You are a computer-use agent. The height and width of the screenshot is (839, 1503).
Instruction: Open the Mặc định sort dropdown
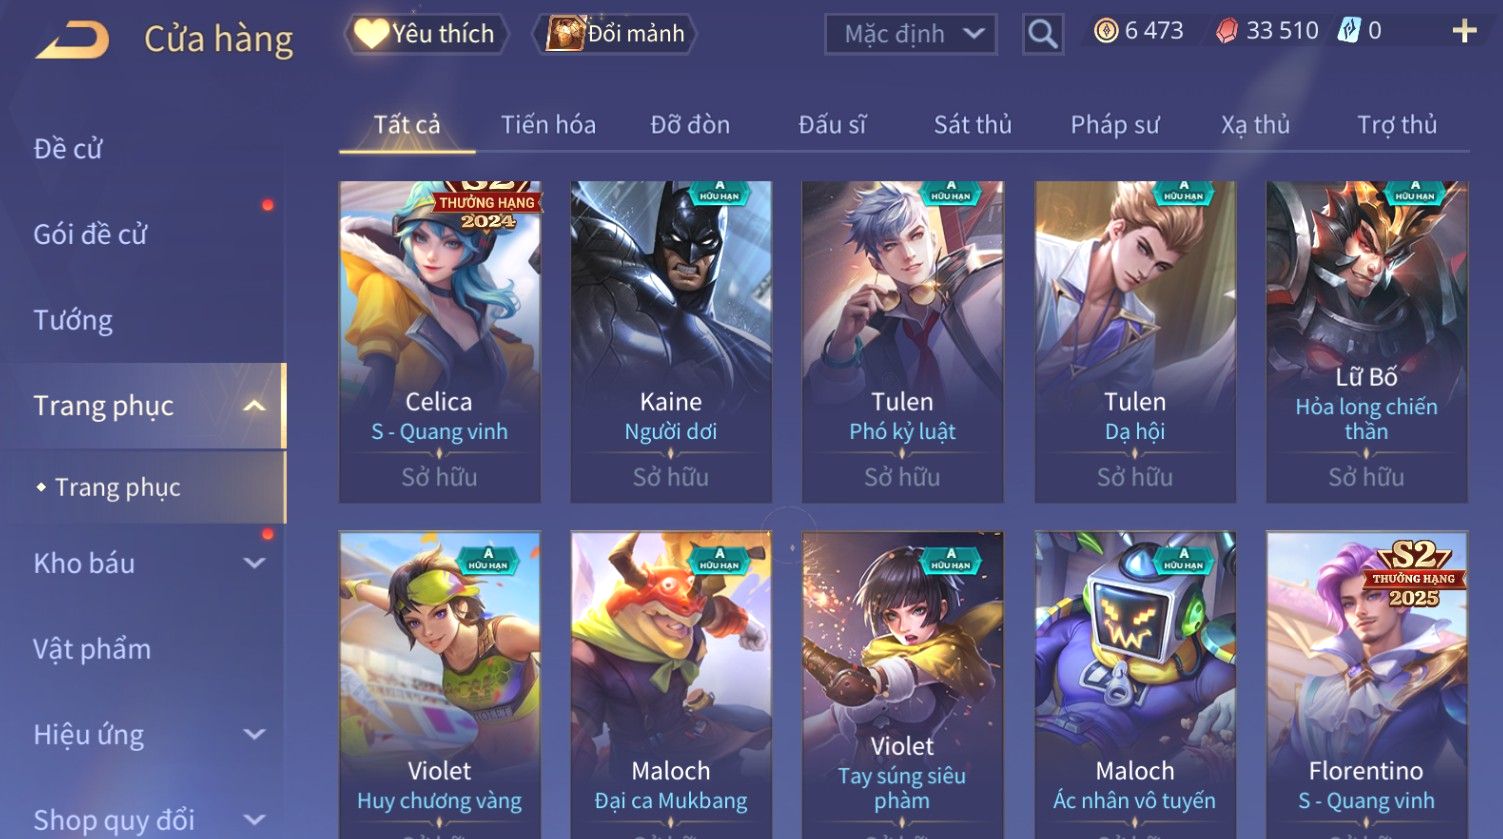click(911, 34)
